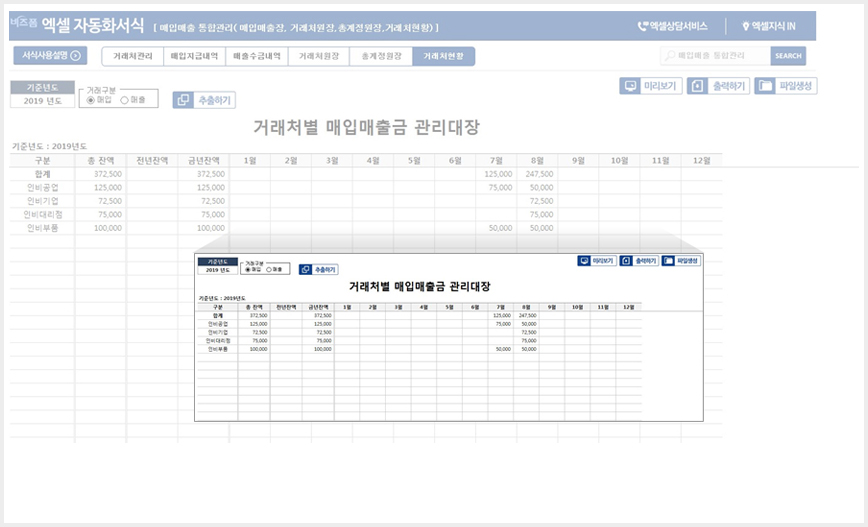Viewport: 868px width, 527px height.
Task: Click the 미리보기 preview button
Action: point(650,86)
